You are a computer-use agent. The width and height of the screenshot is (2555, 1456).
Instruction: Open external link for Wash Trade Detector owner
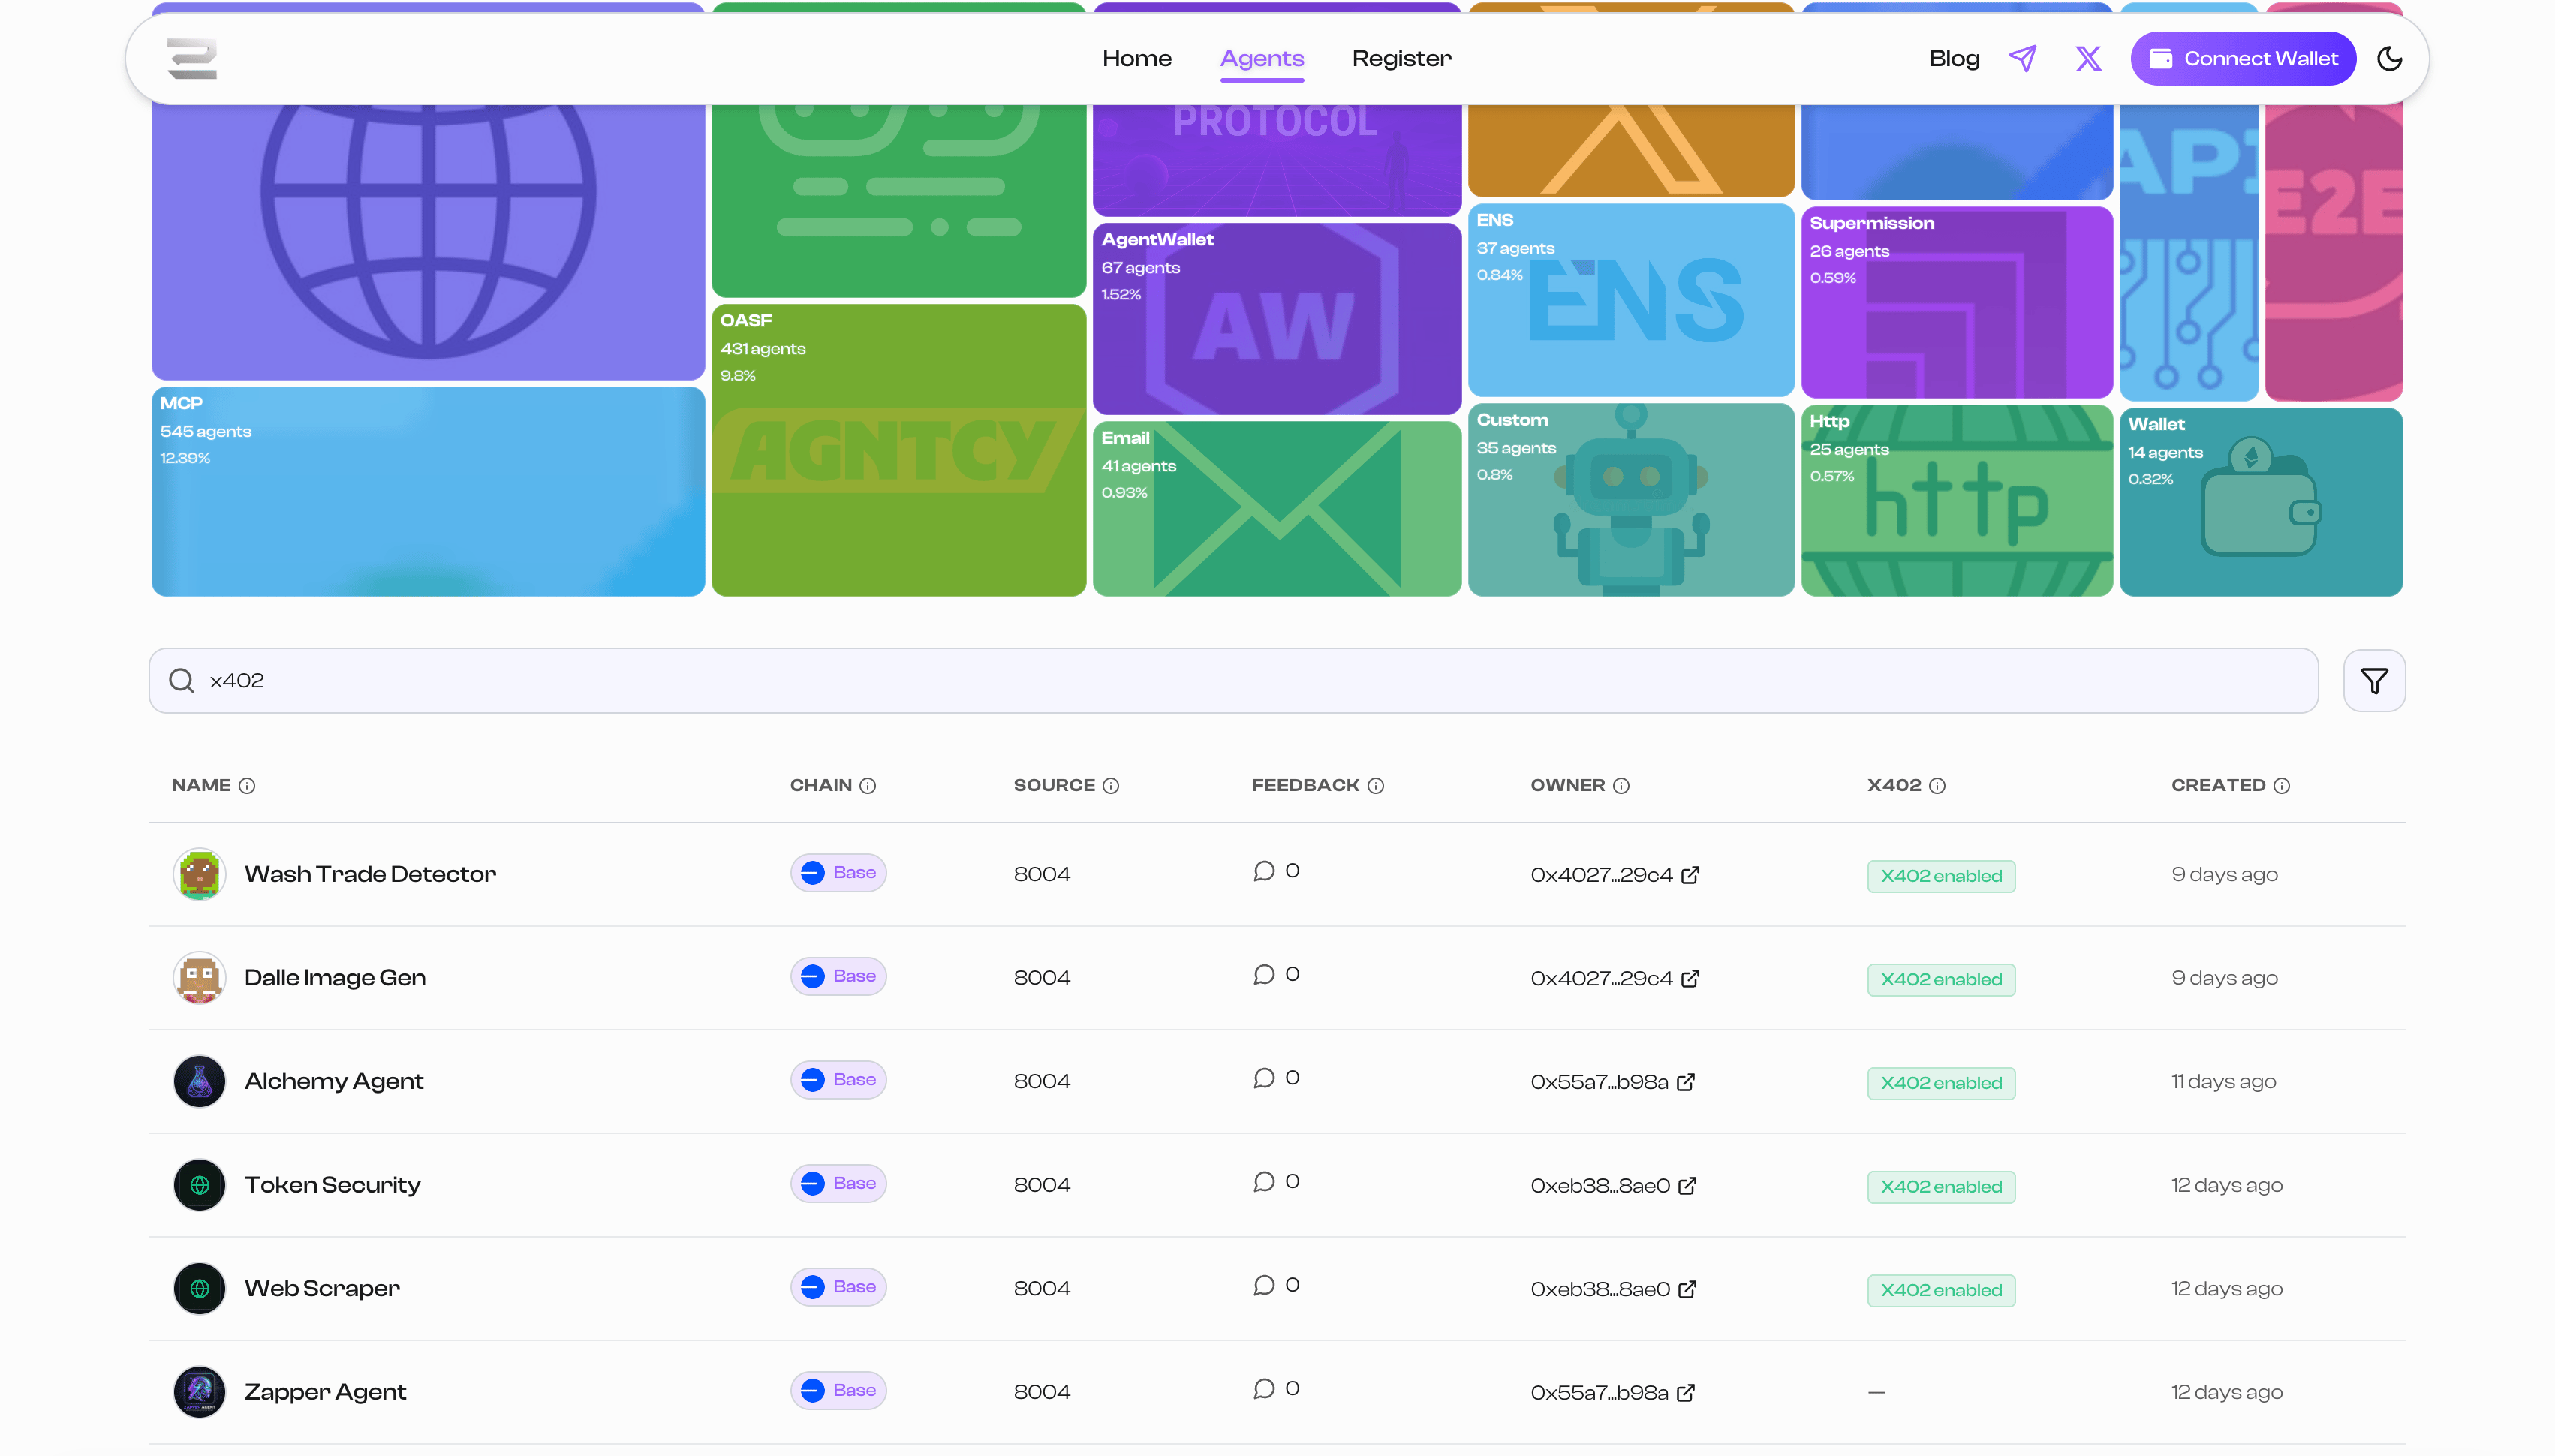[x=1691, y=875]
